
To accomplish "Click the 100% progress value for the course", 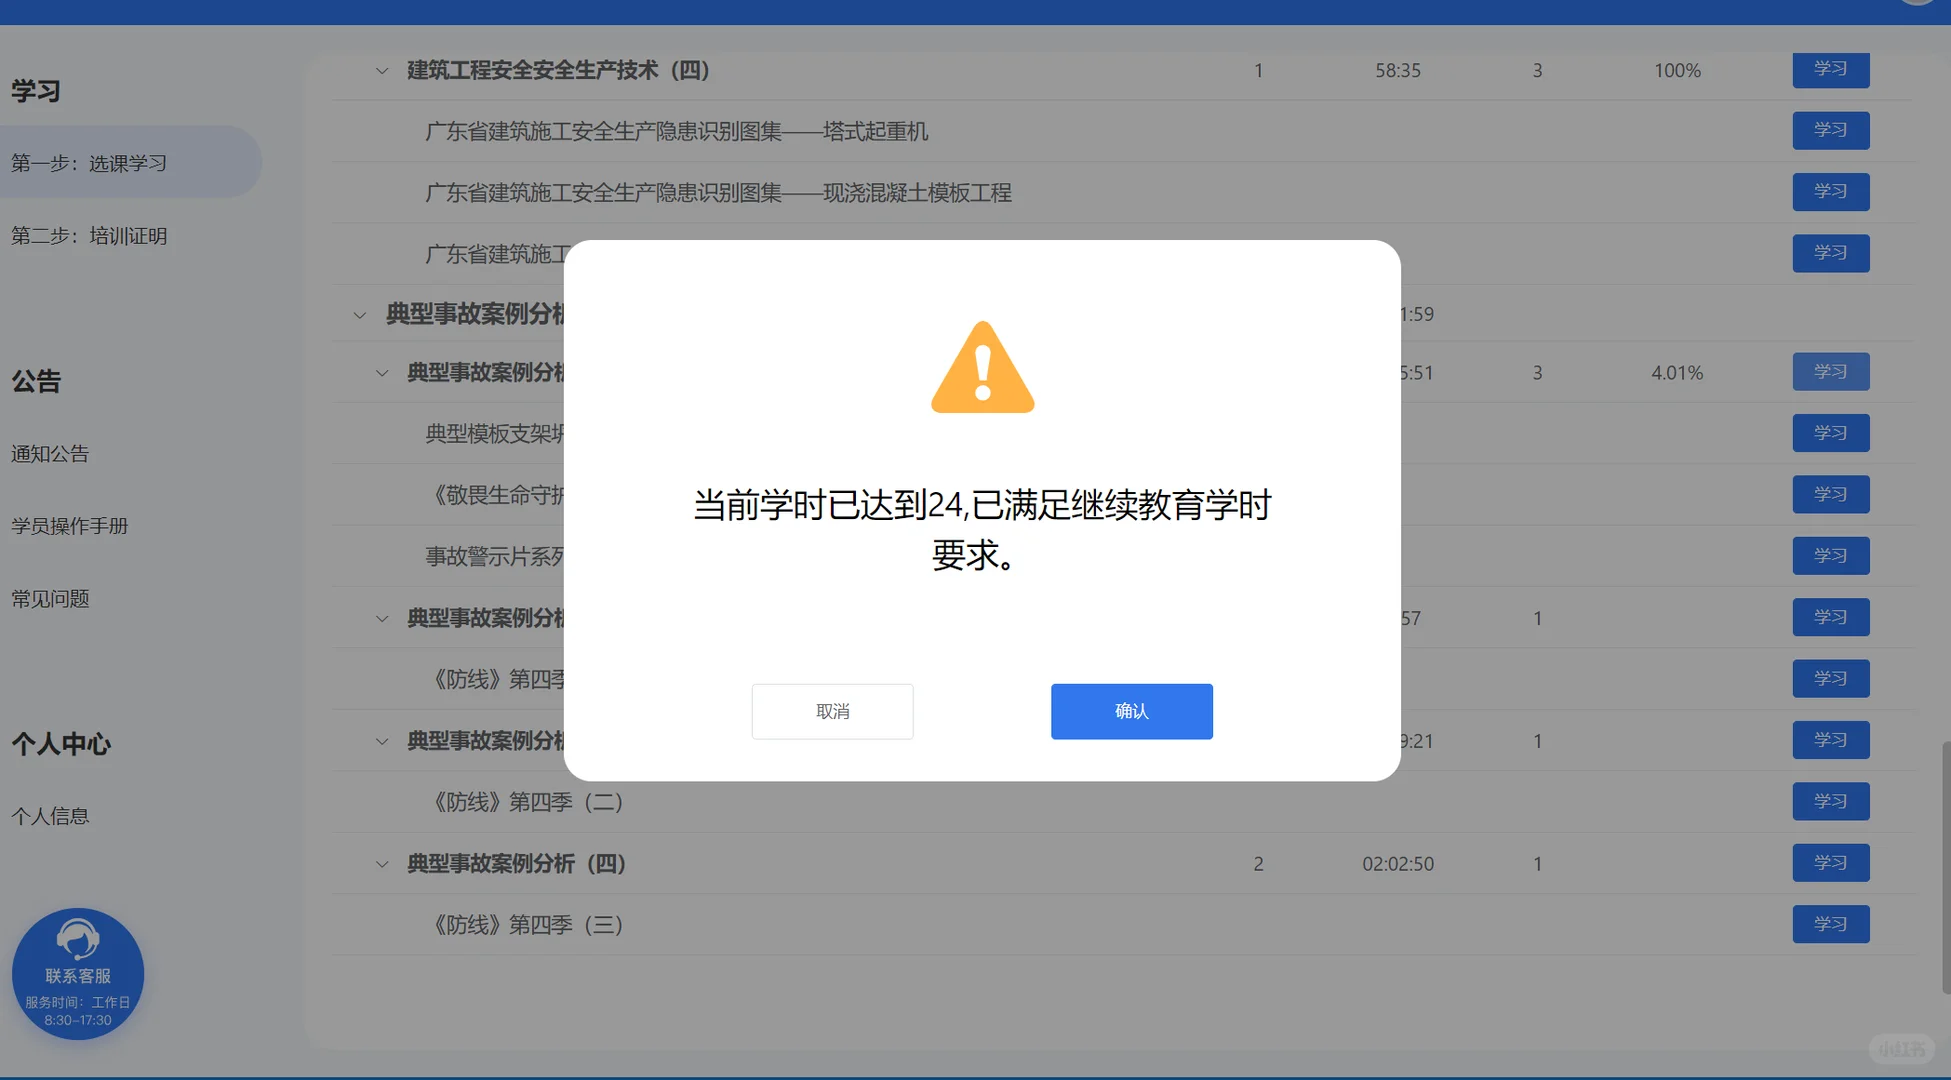I will (1676, 70).
